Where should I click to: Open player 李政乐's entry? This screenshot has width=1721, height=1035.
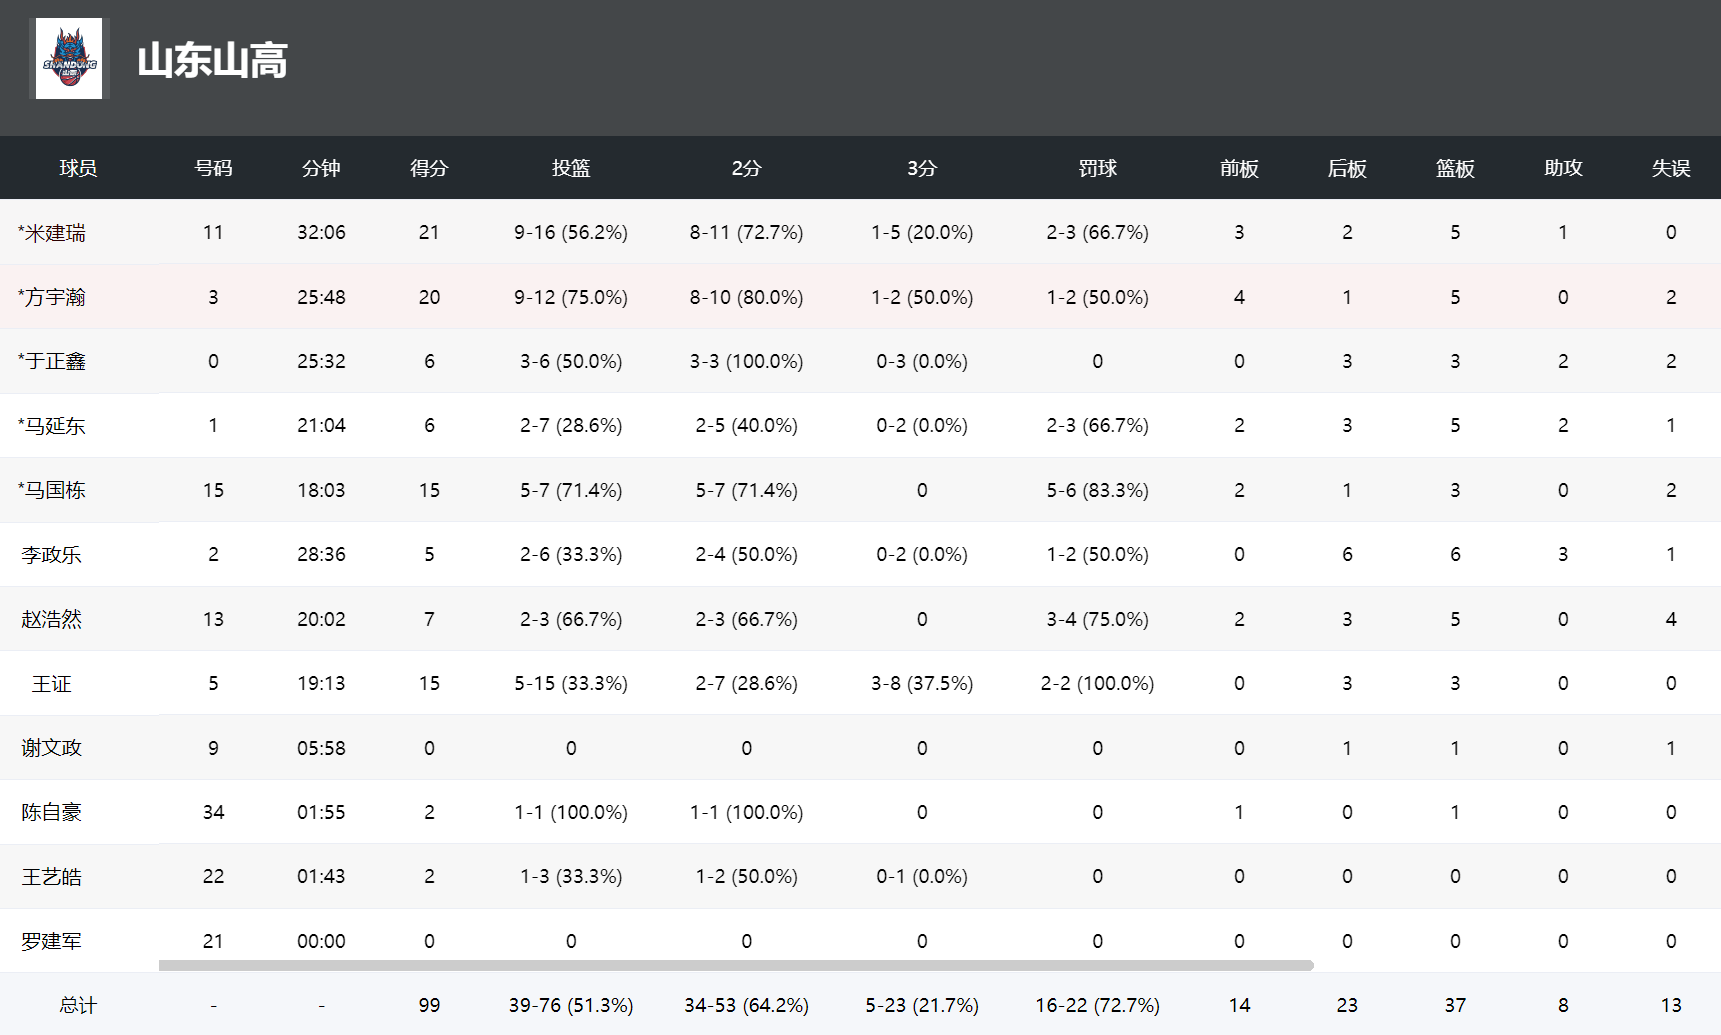tap(51, 555)
